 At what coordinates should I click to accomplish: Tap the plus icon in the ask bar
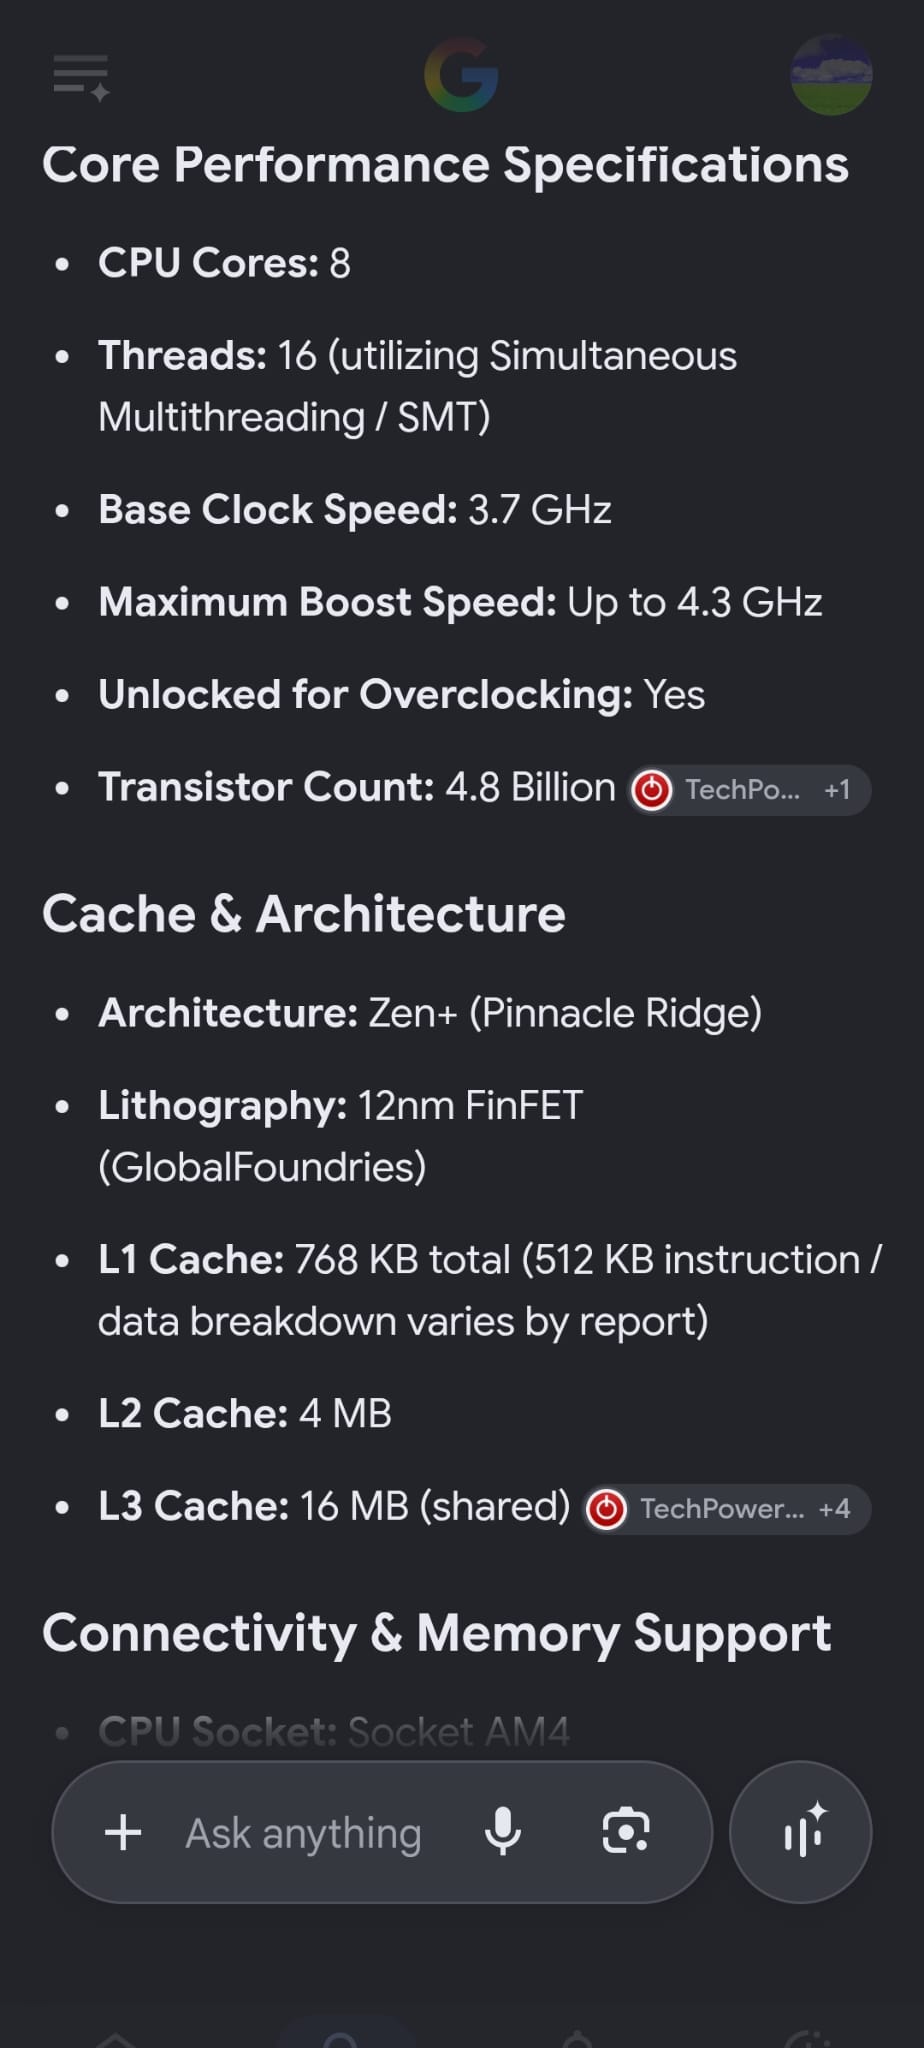(x=123, y=1832)
